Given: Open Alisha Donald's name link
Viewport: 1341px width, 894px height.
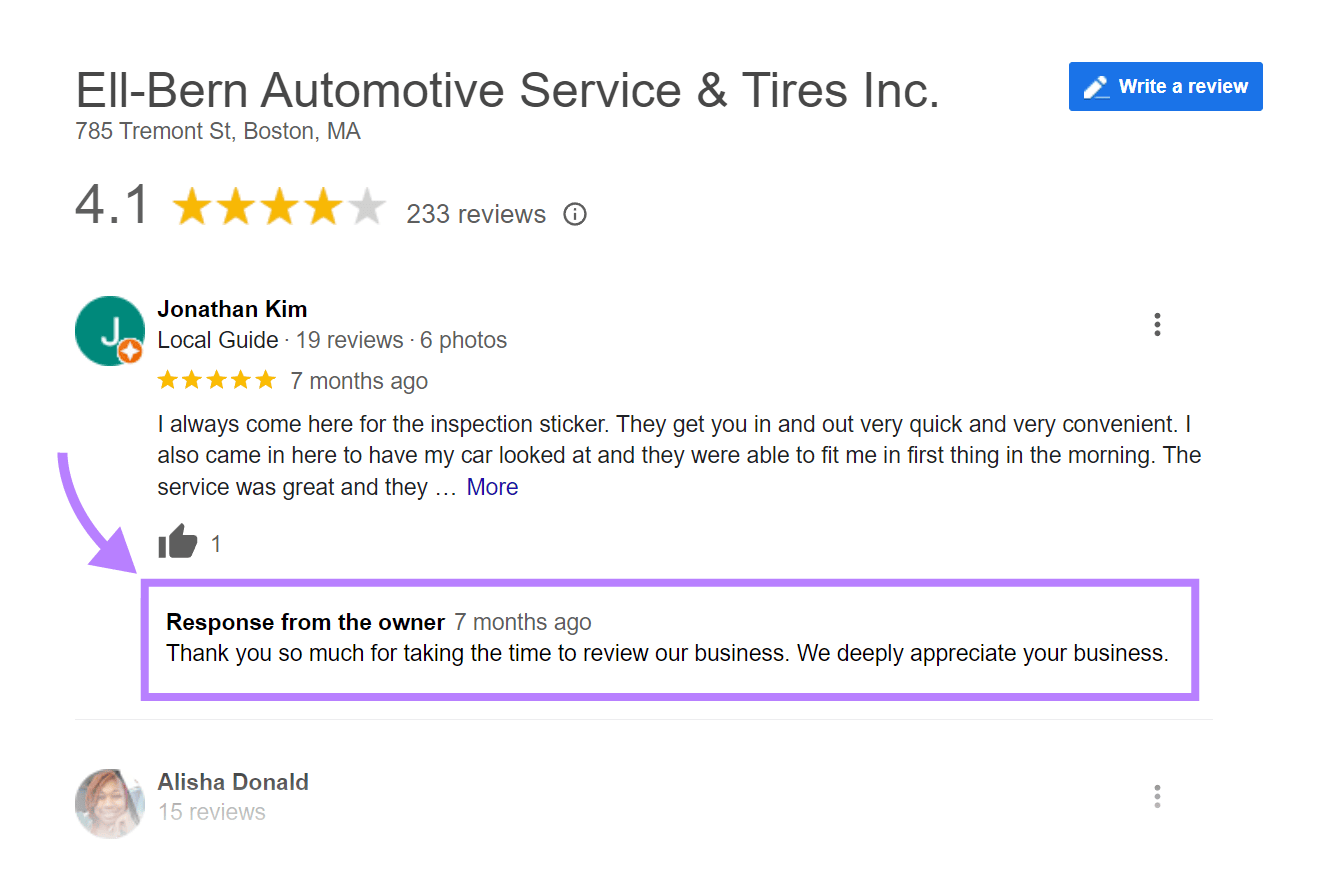Looking at the screenshot, I should coord(233,782).
